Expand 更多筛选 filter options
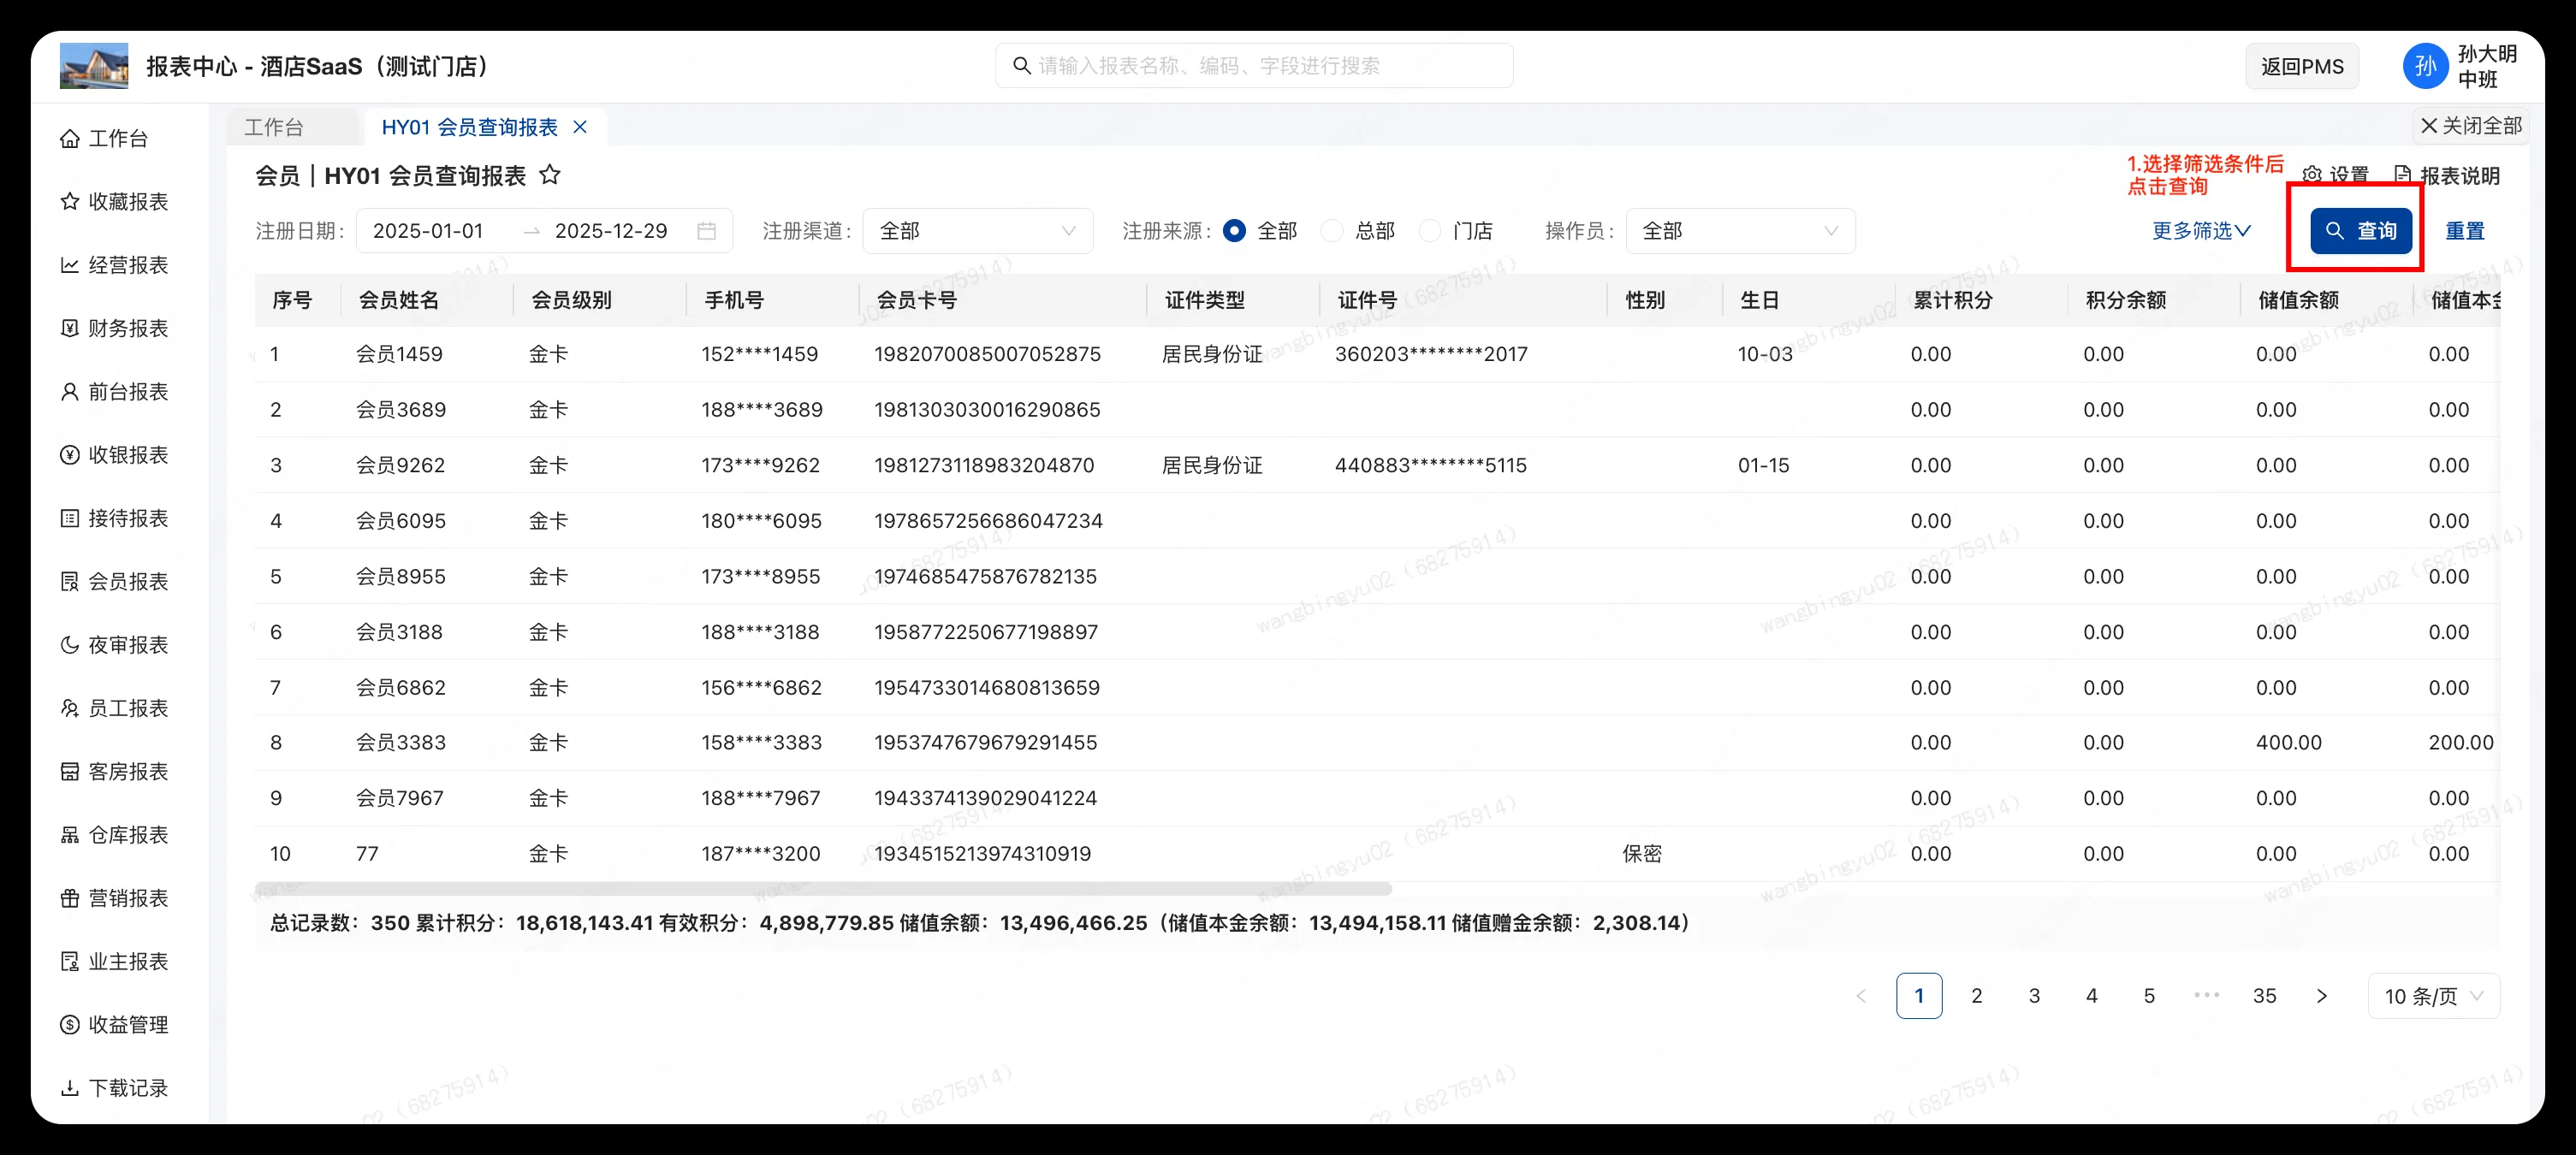 (2199, 230)
